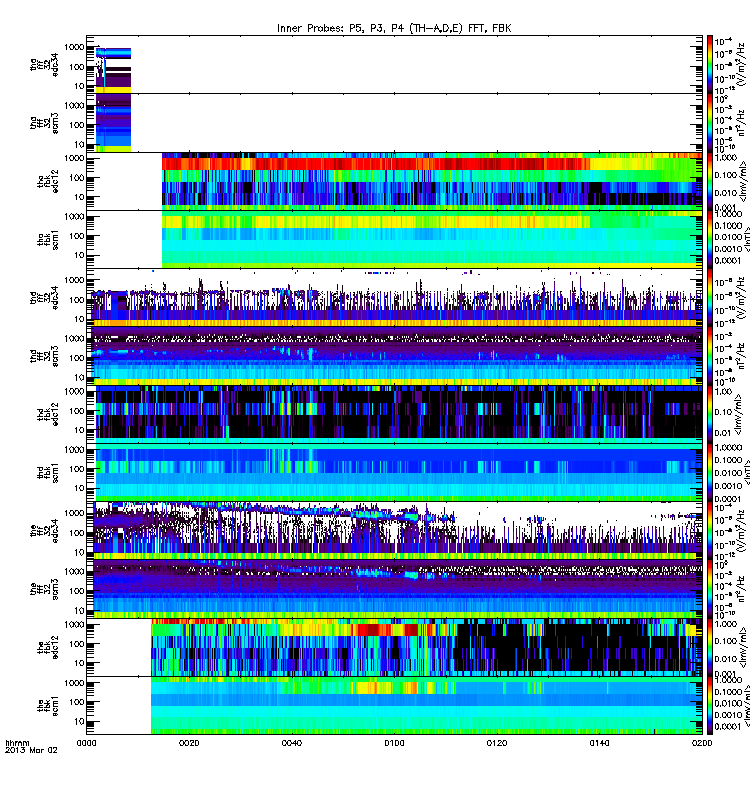Viewport: 750px width, 800px height.
Task: Click the 'the fbk edc12' panel label
Action: pyautogui.click(x=48, y=648)
